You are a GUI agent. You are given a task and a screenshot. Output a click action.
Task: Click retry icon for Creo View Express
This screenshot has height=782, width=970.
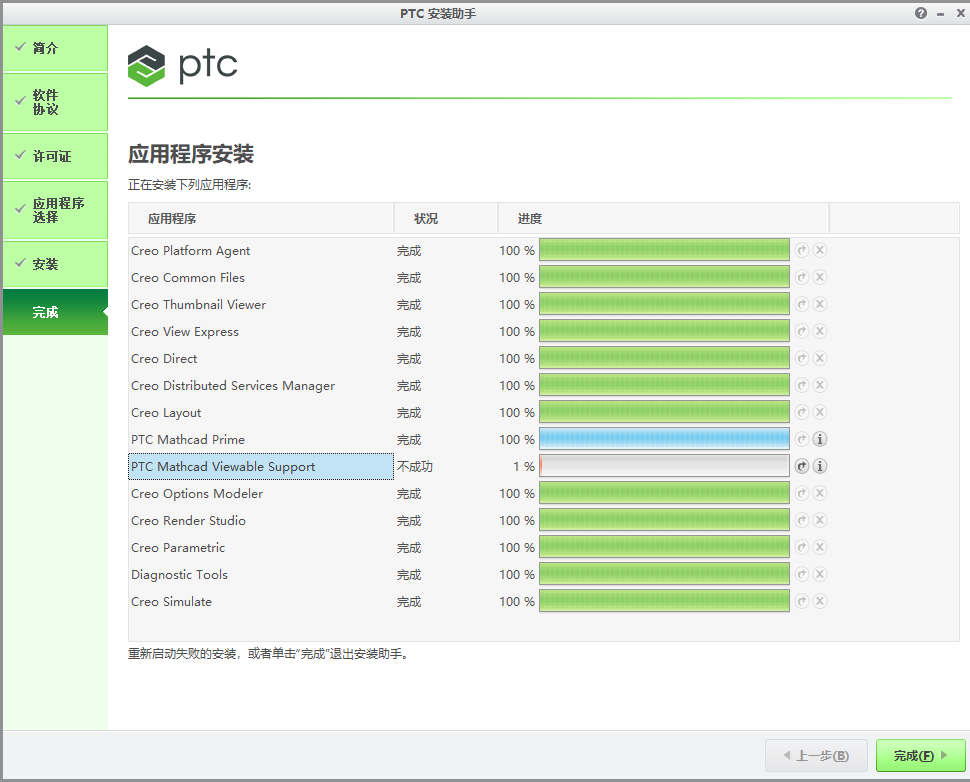click(x=802, y=331)
